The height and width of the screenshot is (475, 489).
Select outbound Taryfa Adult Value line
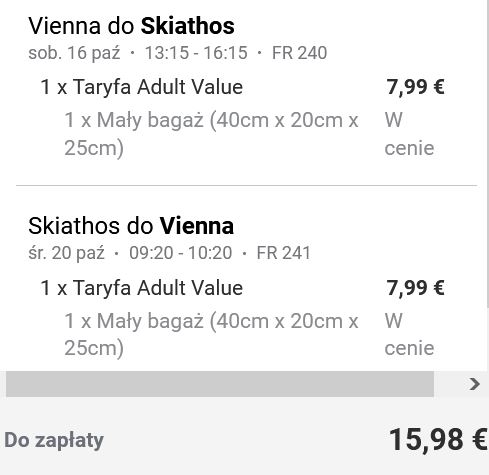(x=142, y=87)
